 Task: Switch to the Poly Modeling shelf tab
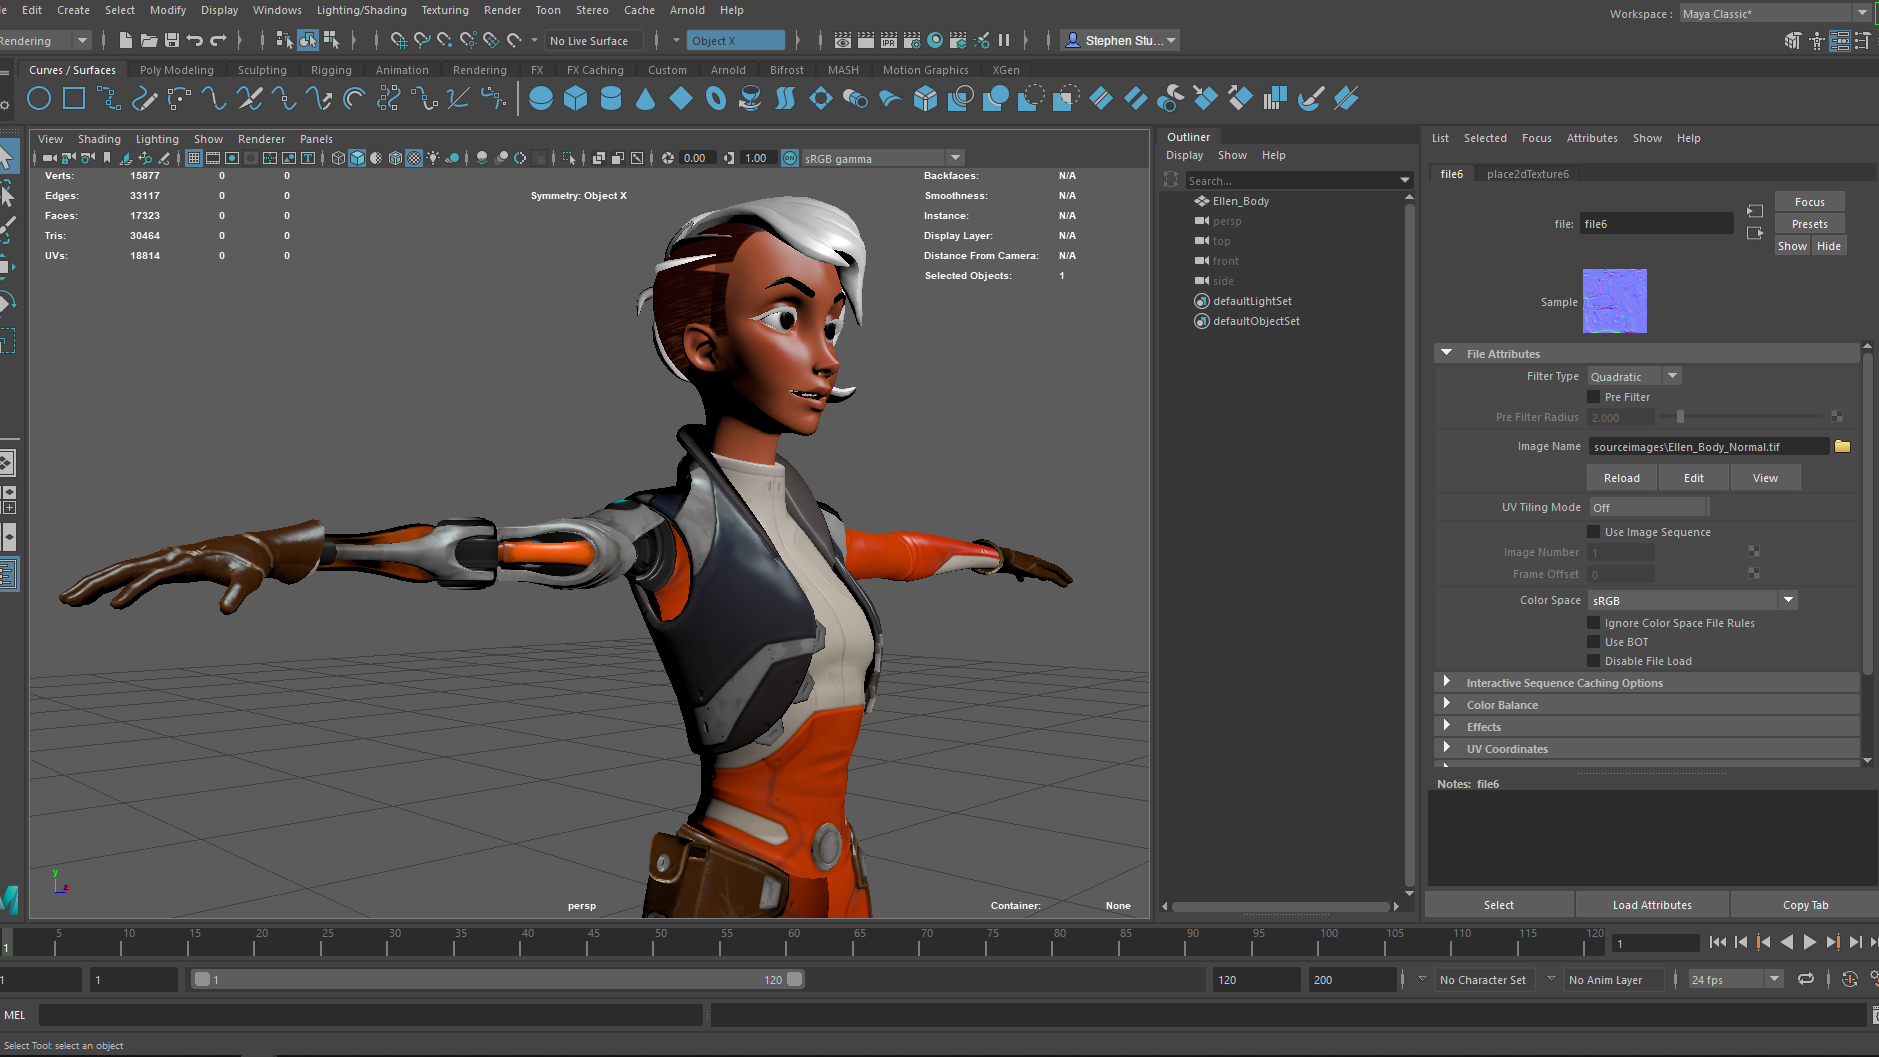[176, 70]
